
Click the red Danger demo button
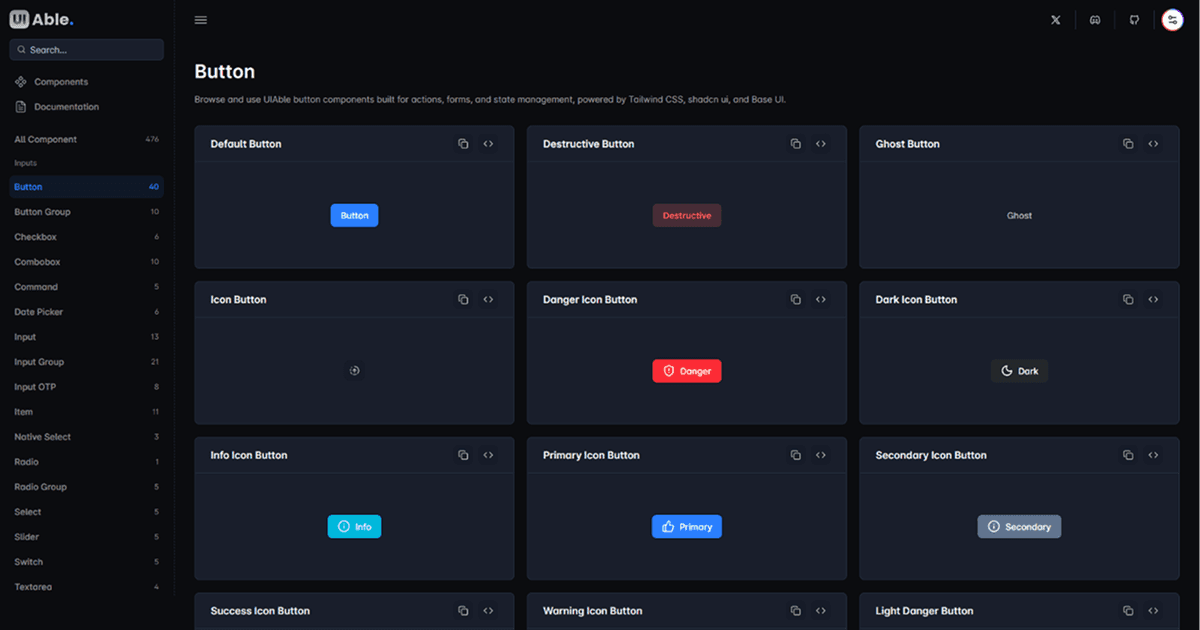point(687,371)
